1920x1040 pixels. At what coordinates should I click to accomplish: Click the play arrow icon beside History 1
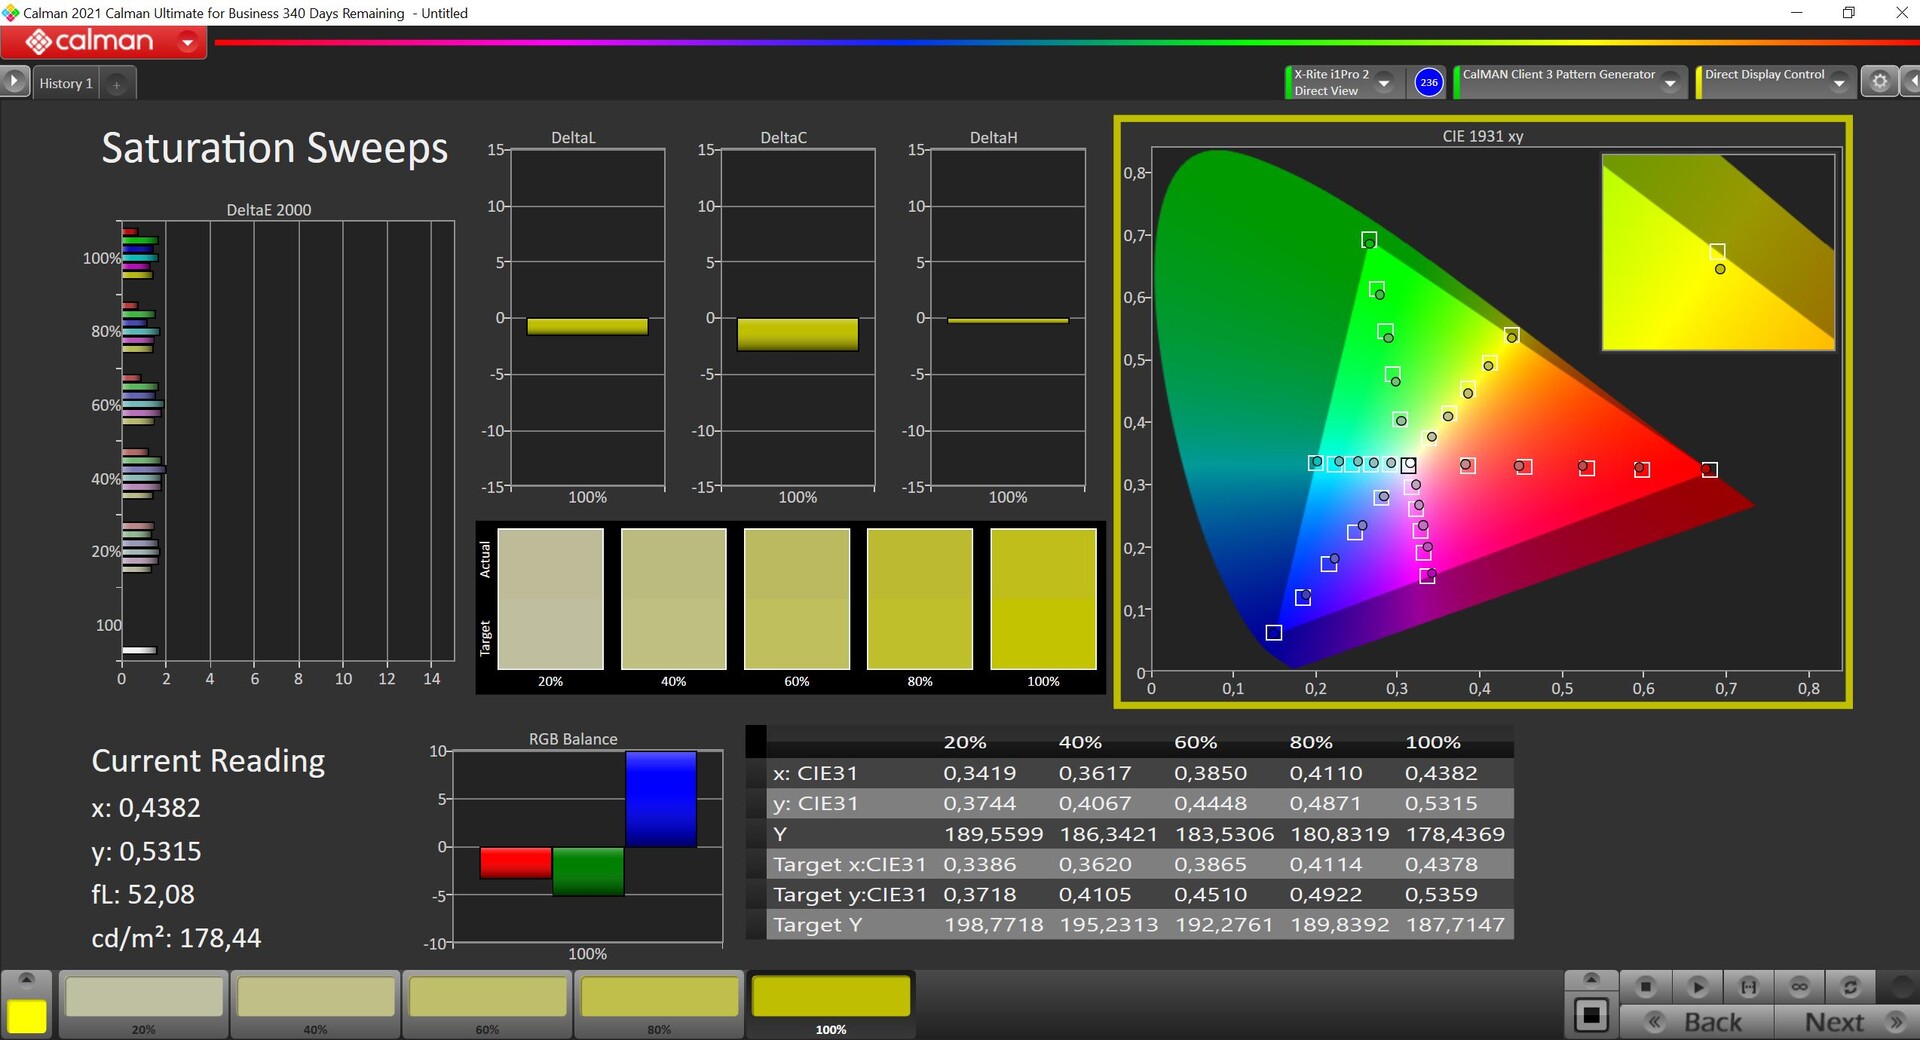[x=14, y=82]
